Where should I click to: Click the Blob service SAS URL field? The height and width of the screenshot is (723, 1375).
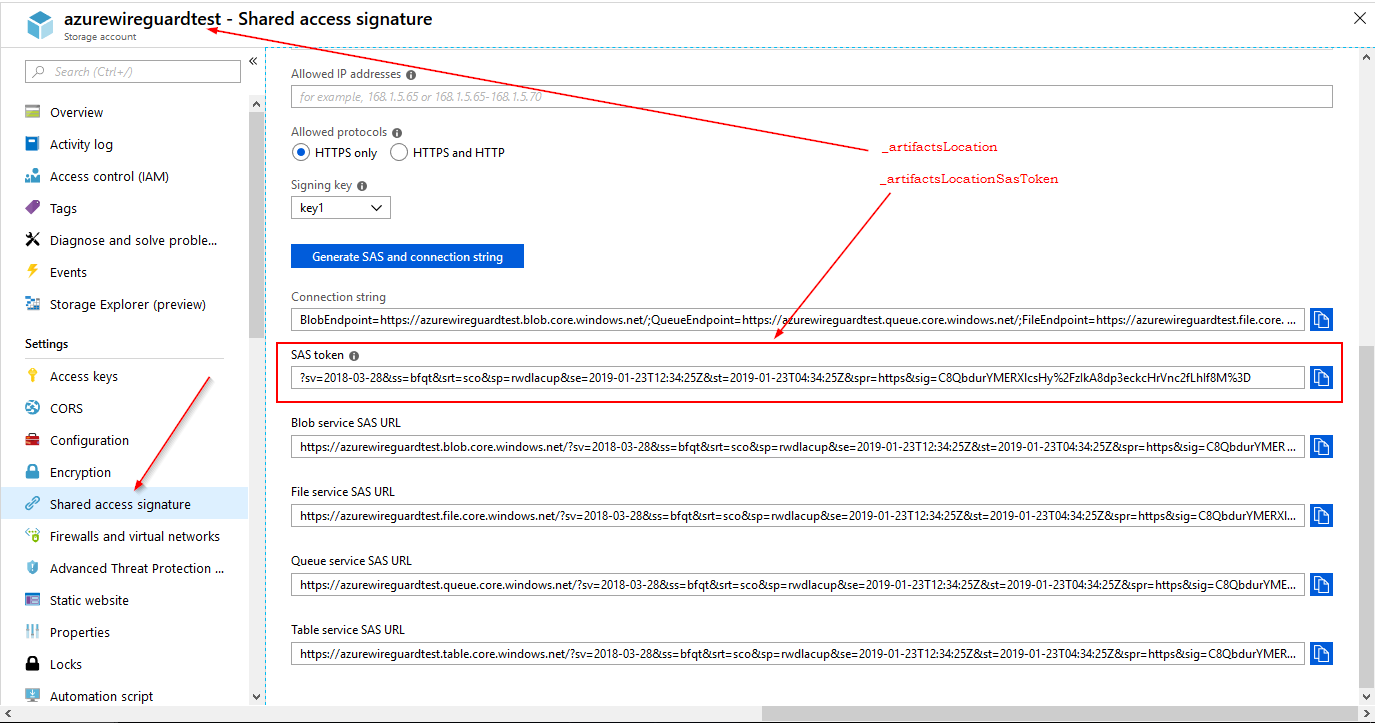coord(798,446)
